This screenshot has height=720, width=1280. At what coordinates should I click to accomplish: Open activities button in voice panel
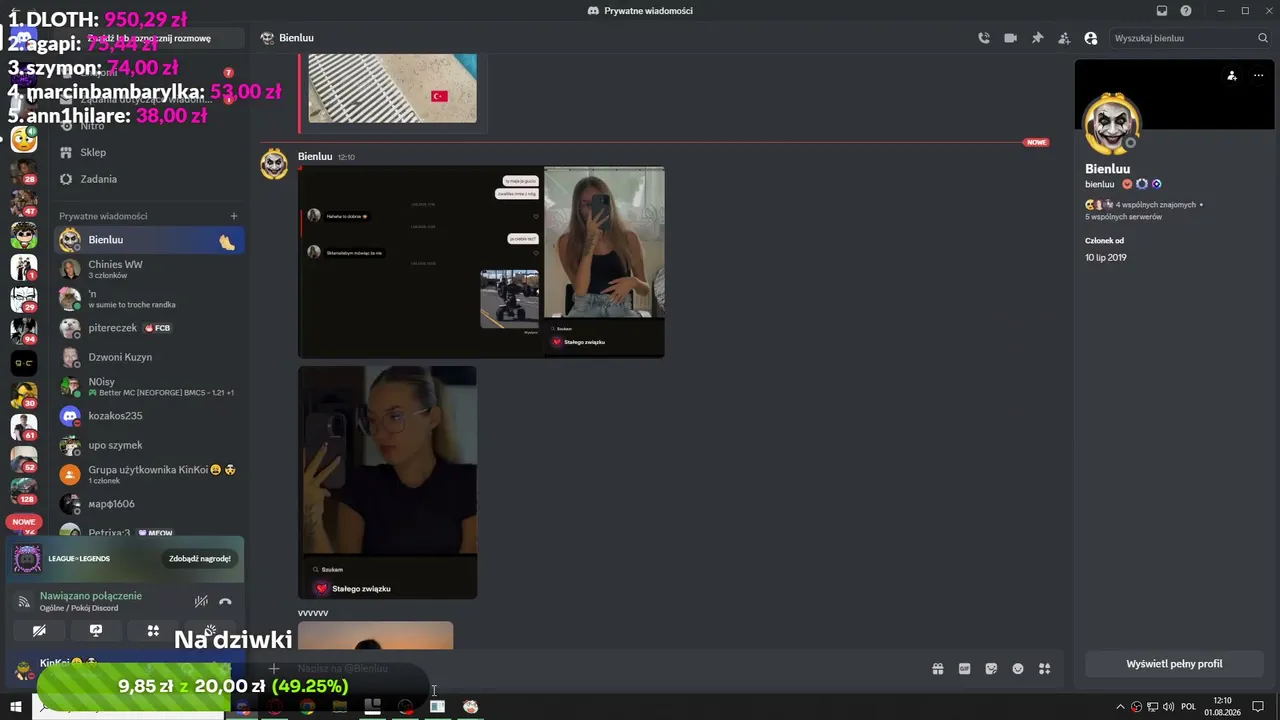point(153,631)
